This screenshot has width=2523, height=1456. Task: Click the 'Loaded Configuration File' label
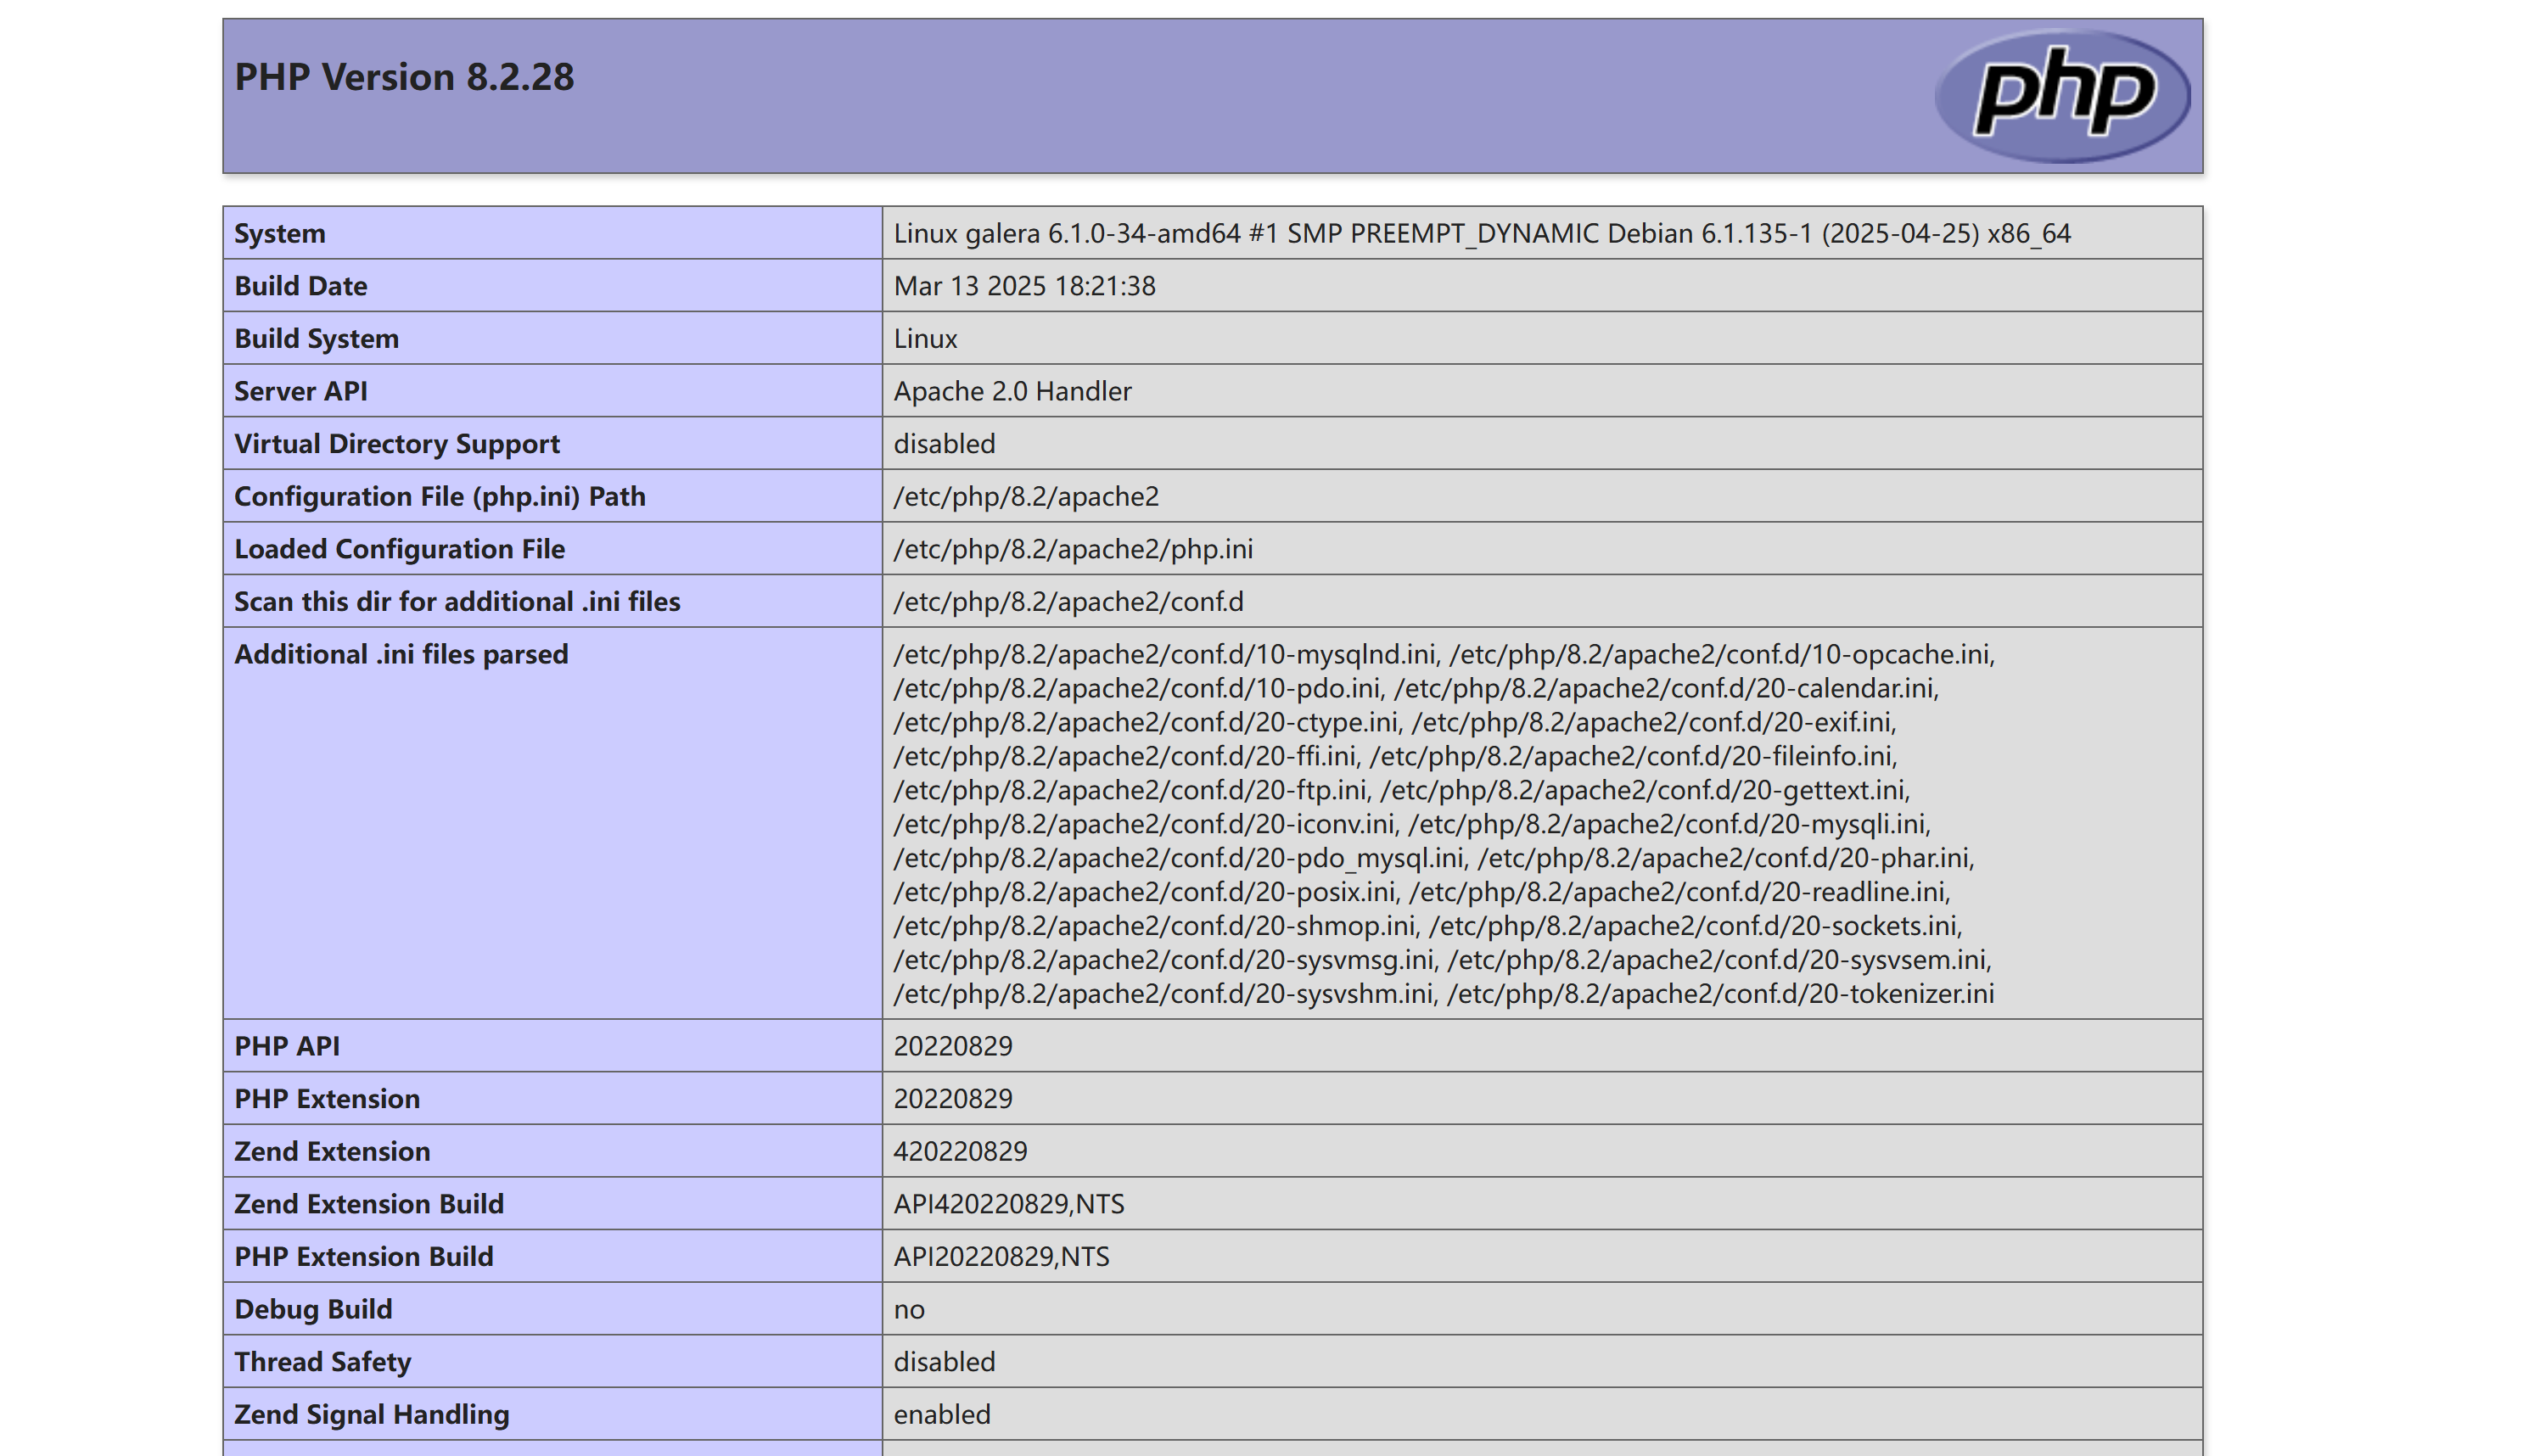pos(399,549)
